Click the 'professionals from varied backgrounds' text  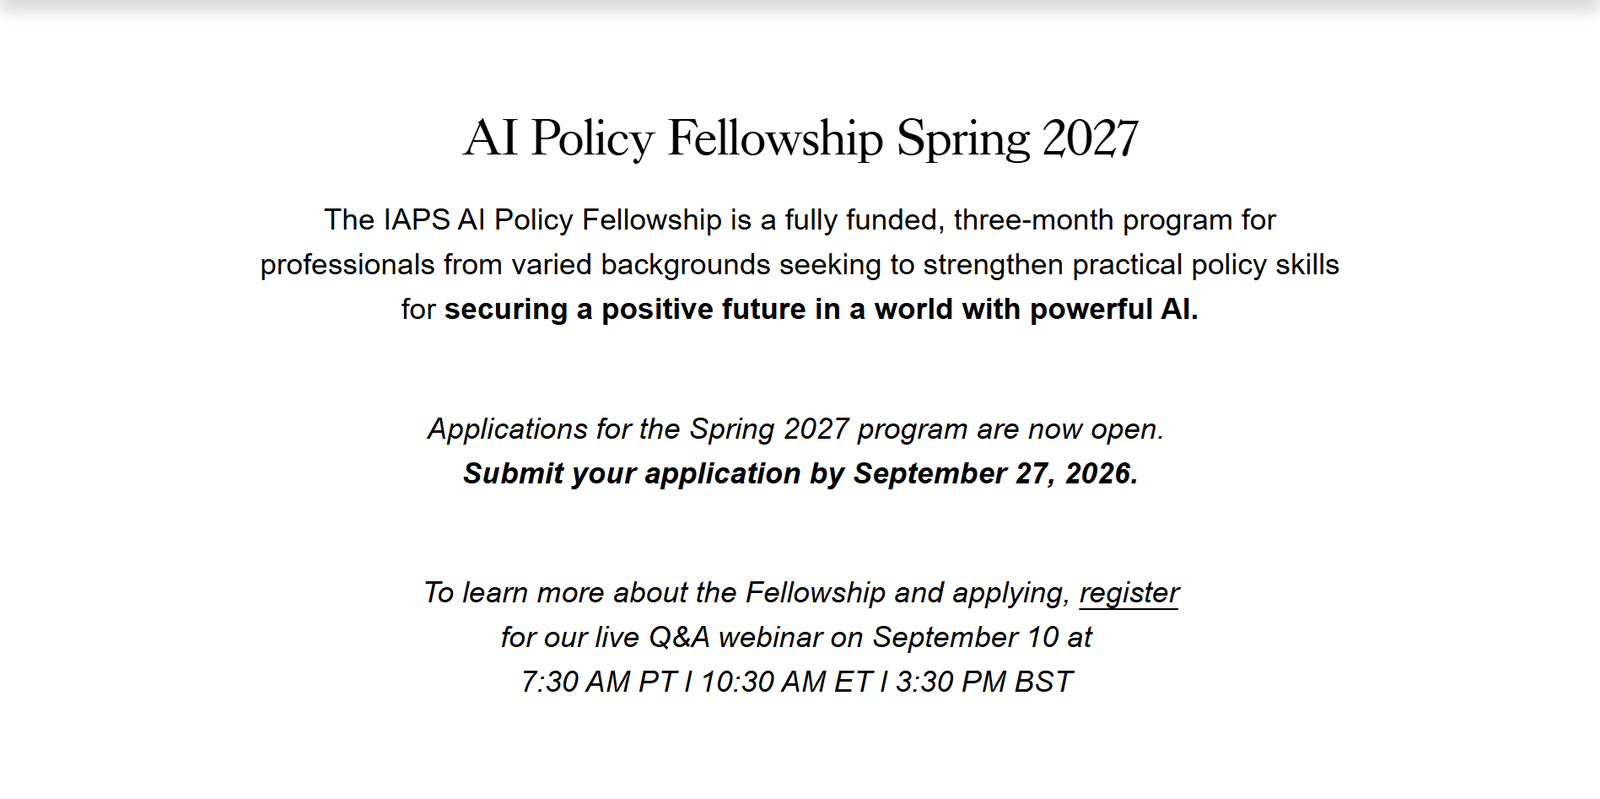click(515, 265)
